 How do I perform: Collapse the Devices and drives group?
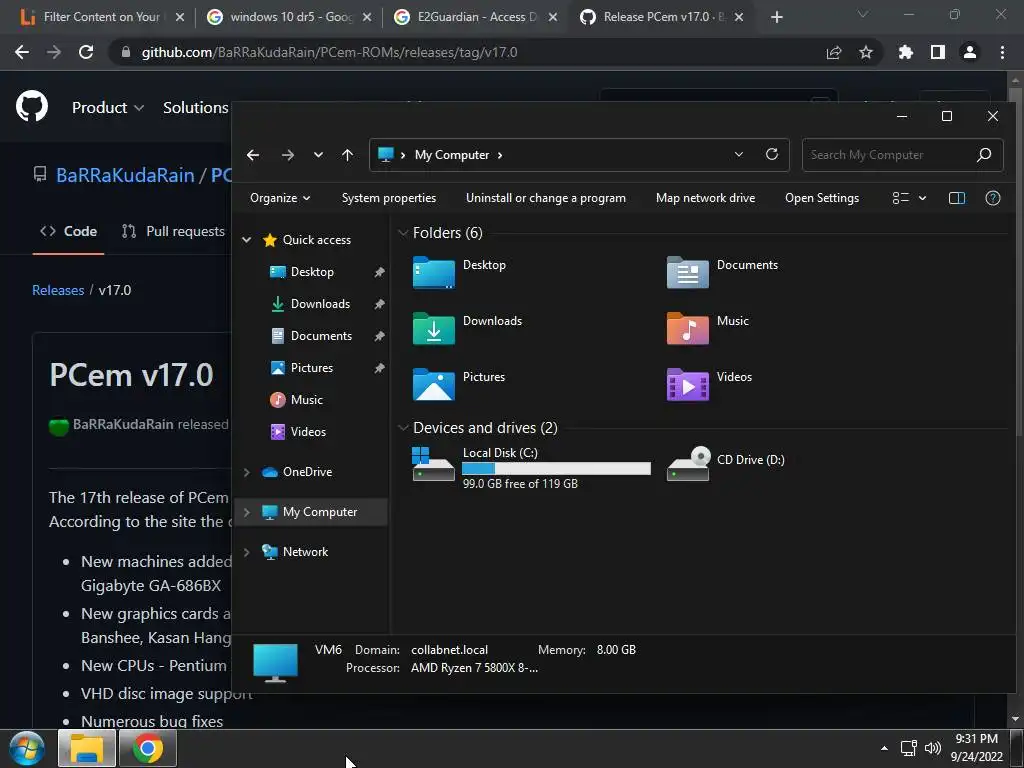(x=403, y=428)
